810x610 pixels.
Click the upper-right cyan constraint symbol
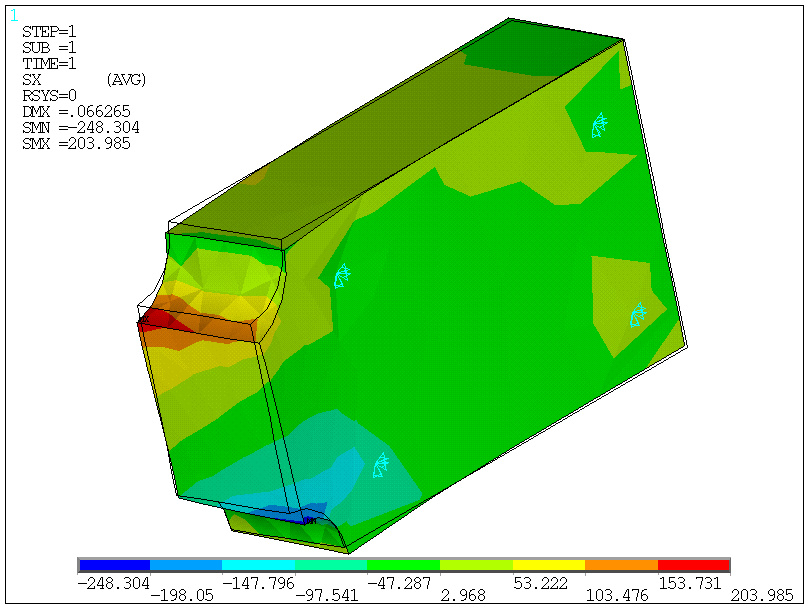[600, 125]
